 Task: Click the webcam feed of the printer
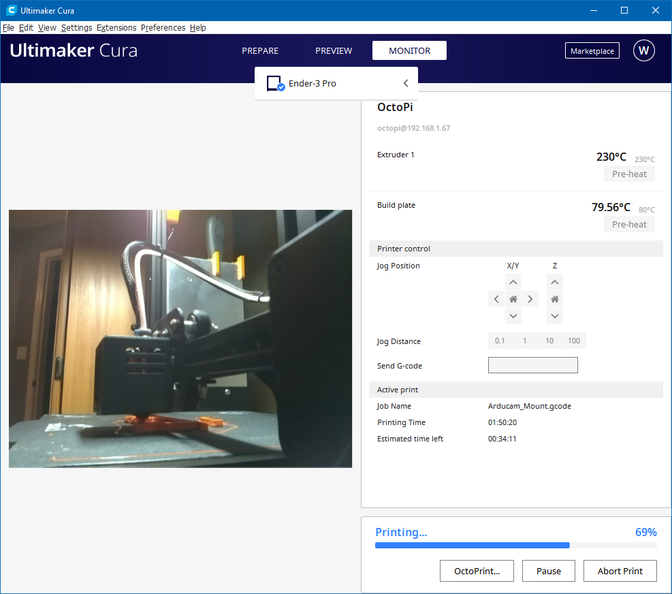[180, 339]
